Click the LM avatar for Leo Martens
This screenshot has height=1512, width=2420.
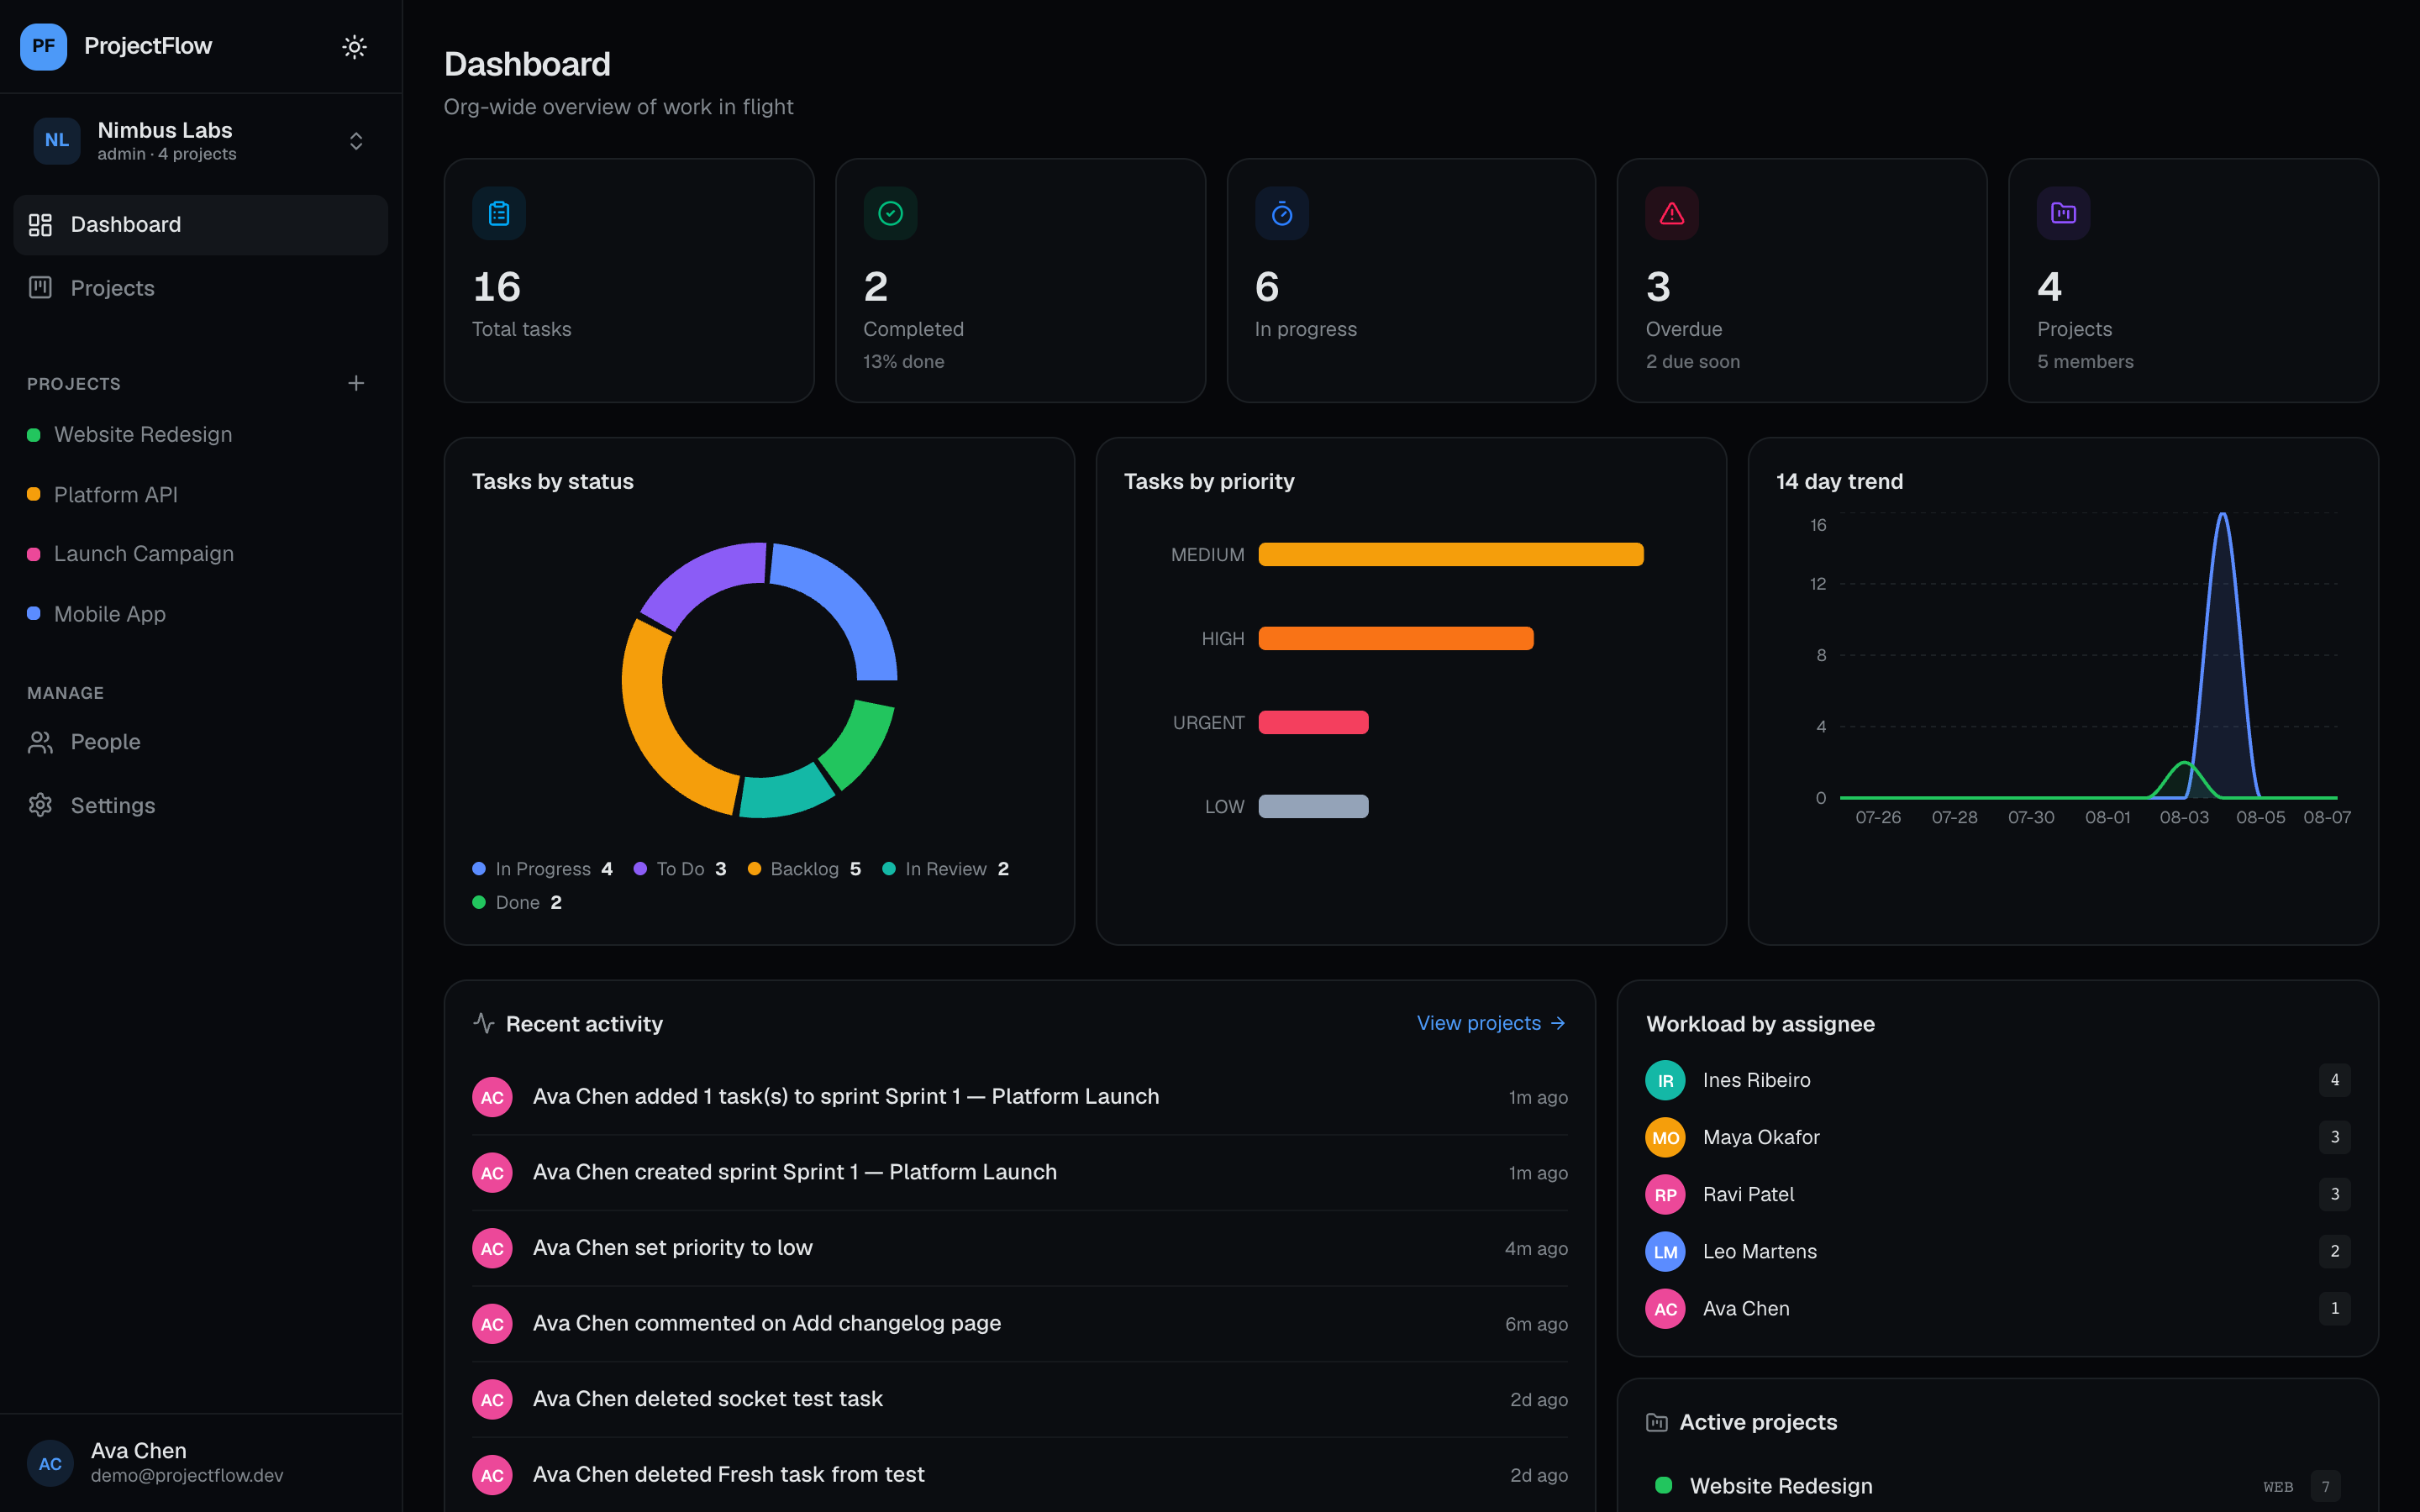1665,1251
